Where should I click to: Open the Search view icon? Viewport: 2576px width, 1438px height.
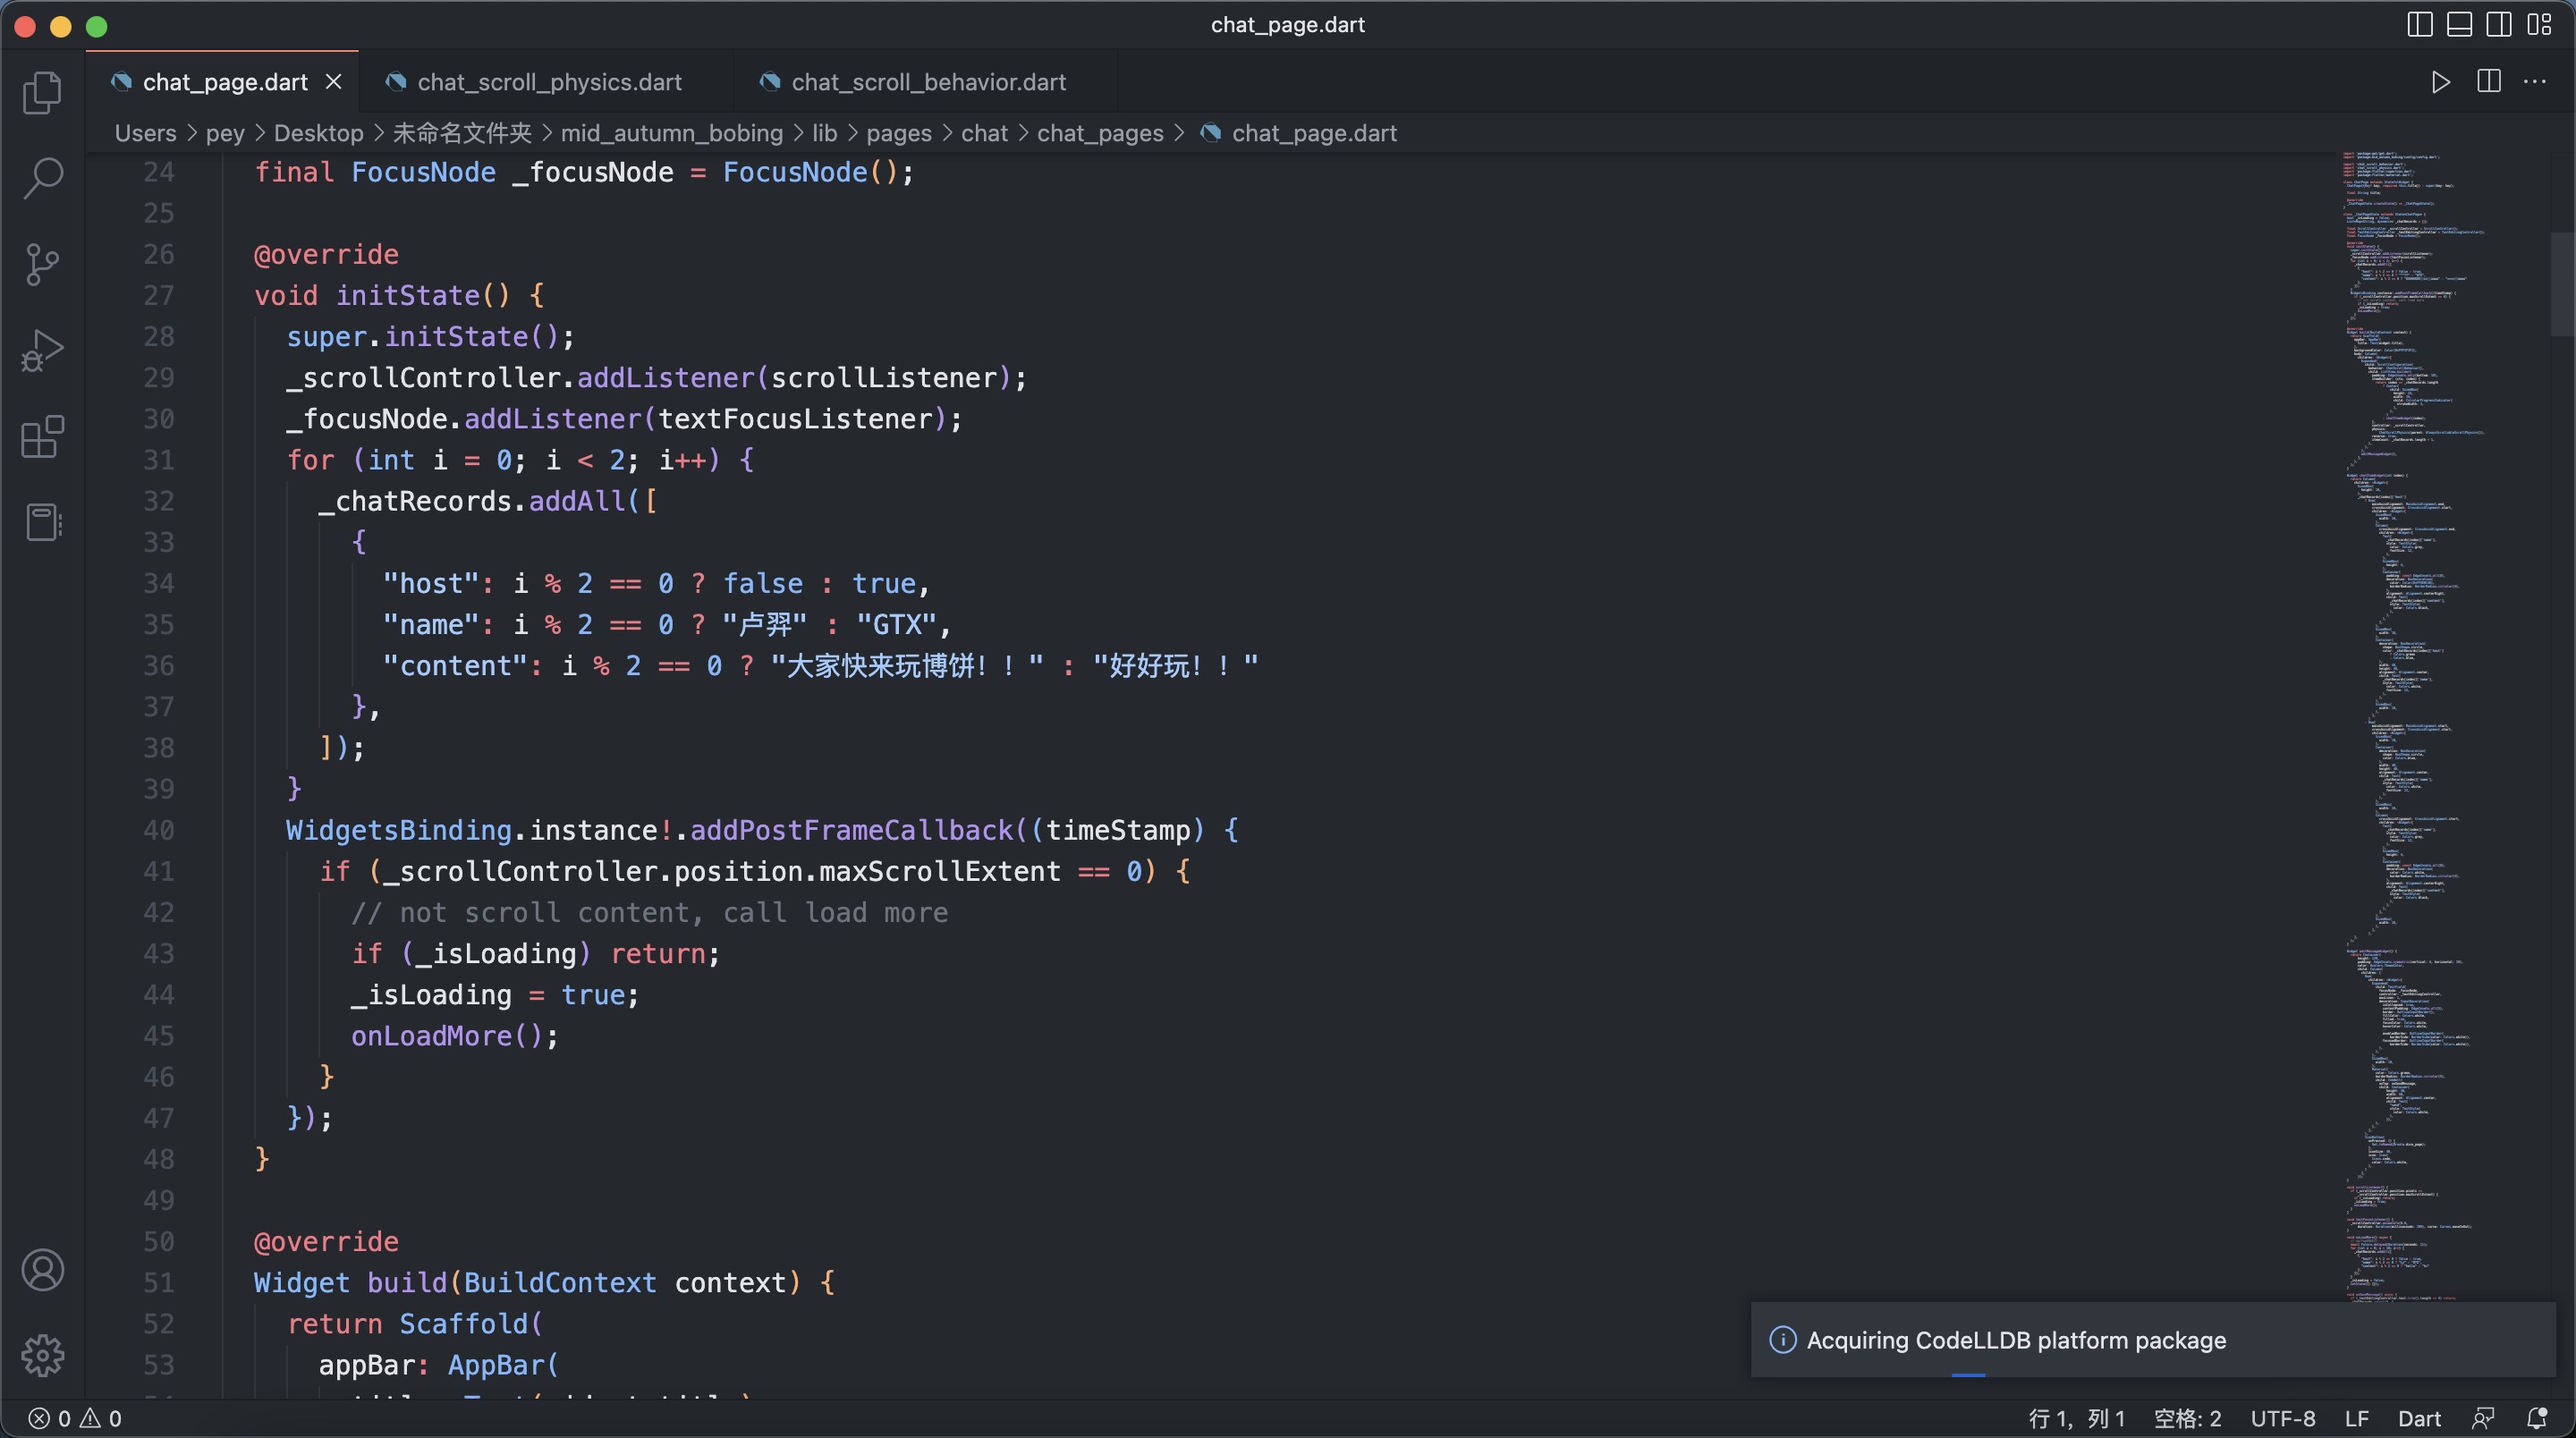(x=42, y=178)
